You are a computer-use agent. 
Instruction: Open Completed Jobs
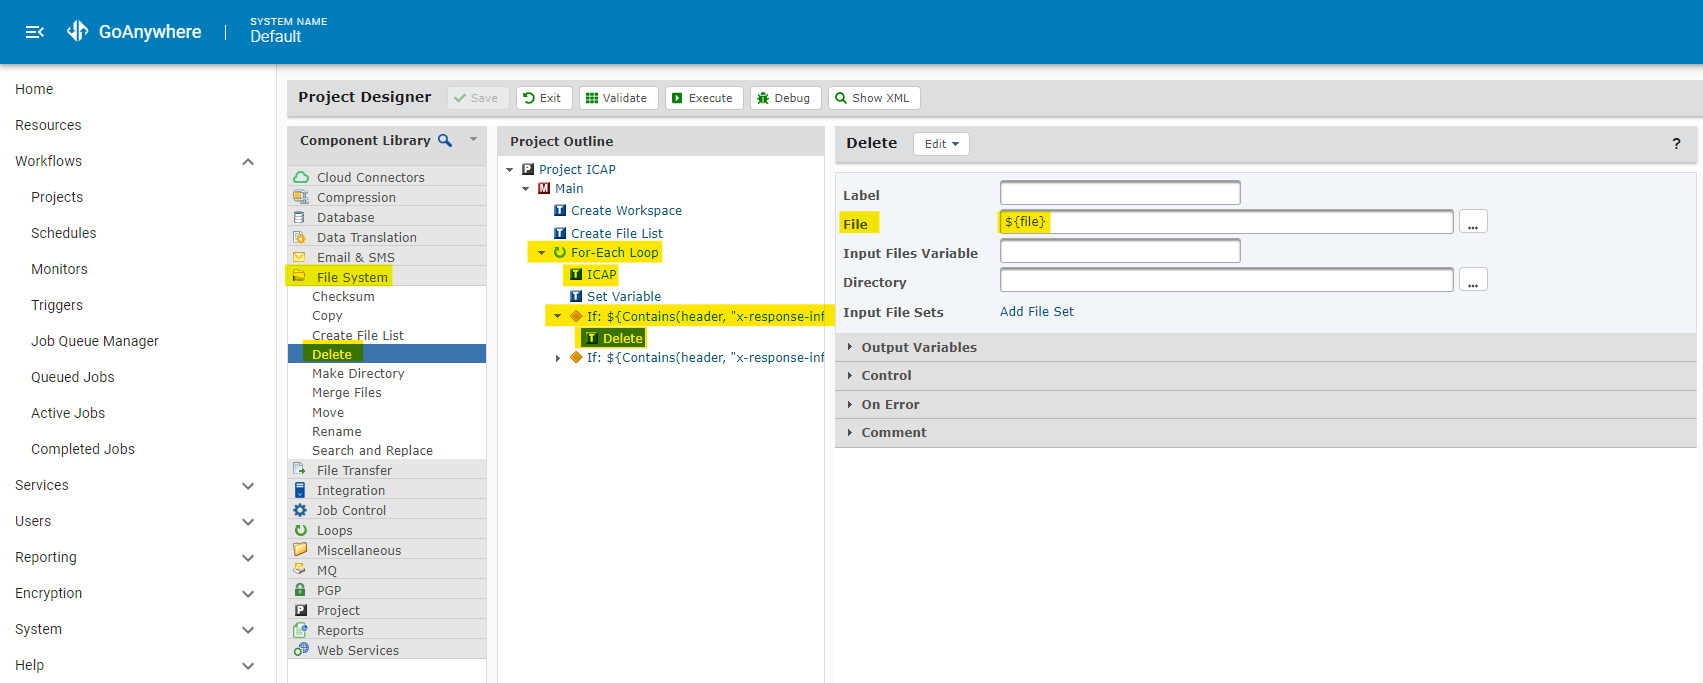pos(83,449)
